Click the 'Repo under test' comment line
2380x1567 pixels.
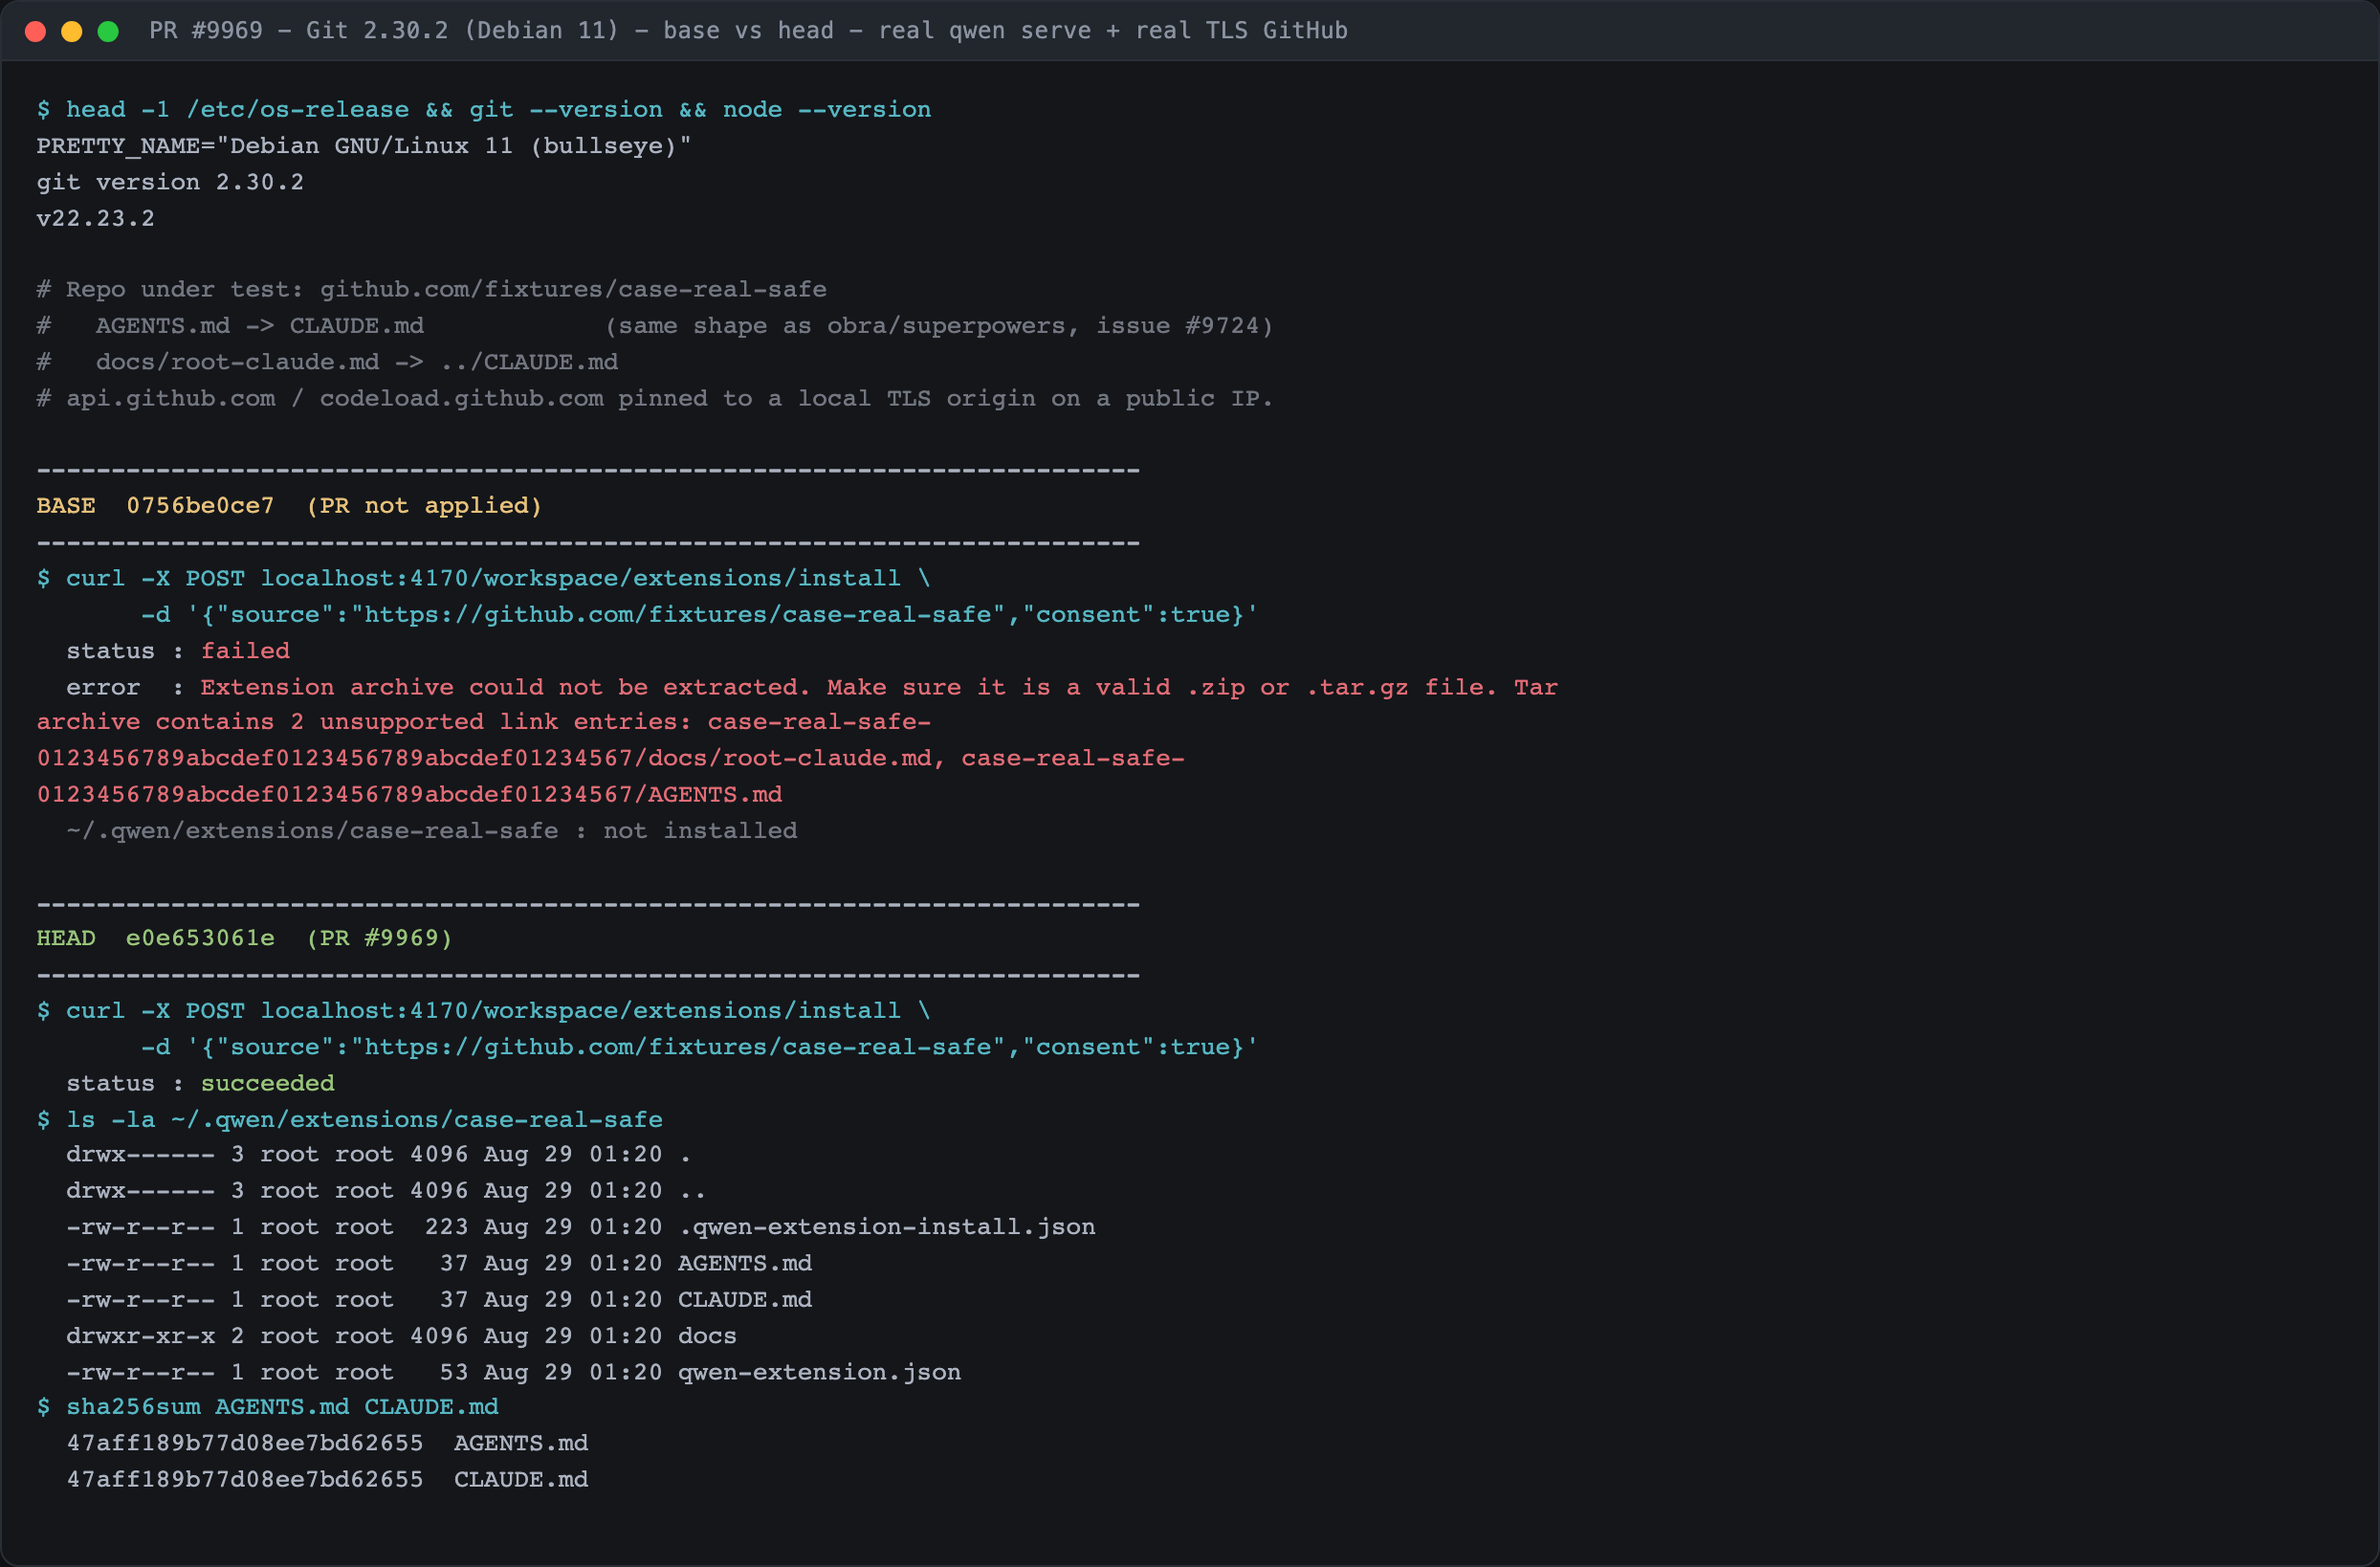pyautogui.click(x=432, y=290)
